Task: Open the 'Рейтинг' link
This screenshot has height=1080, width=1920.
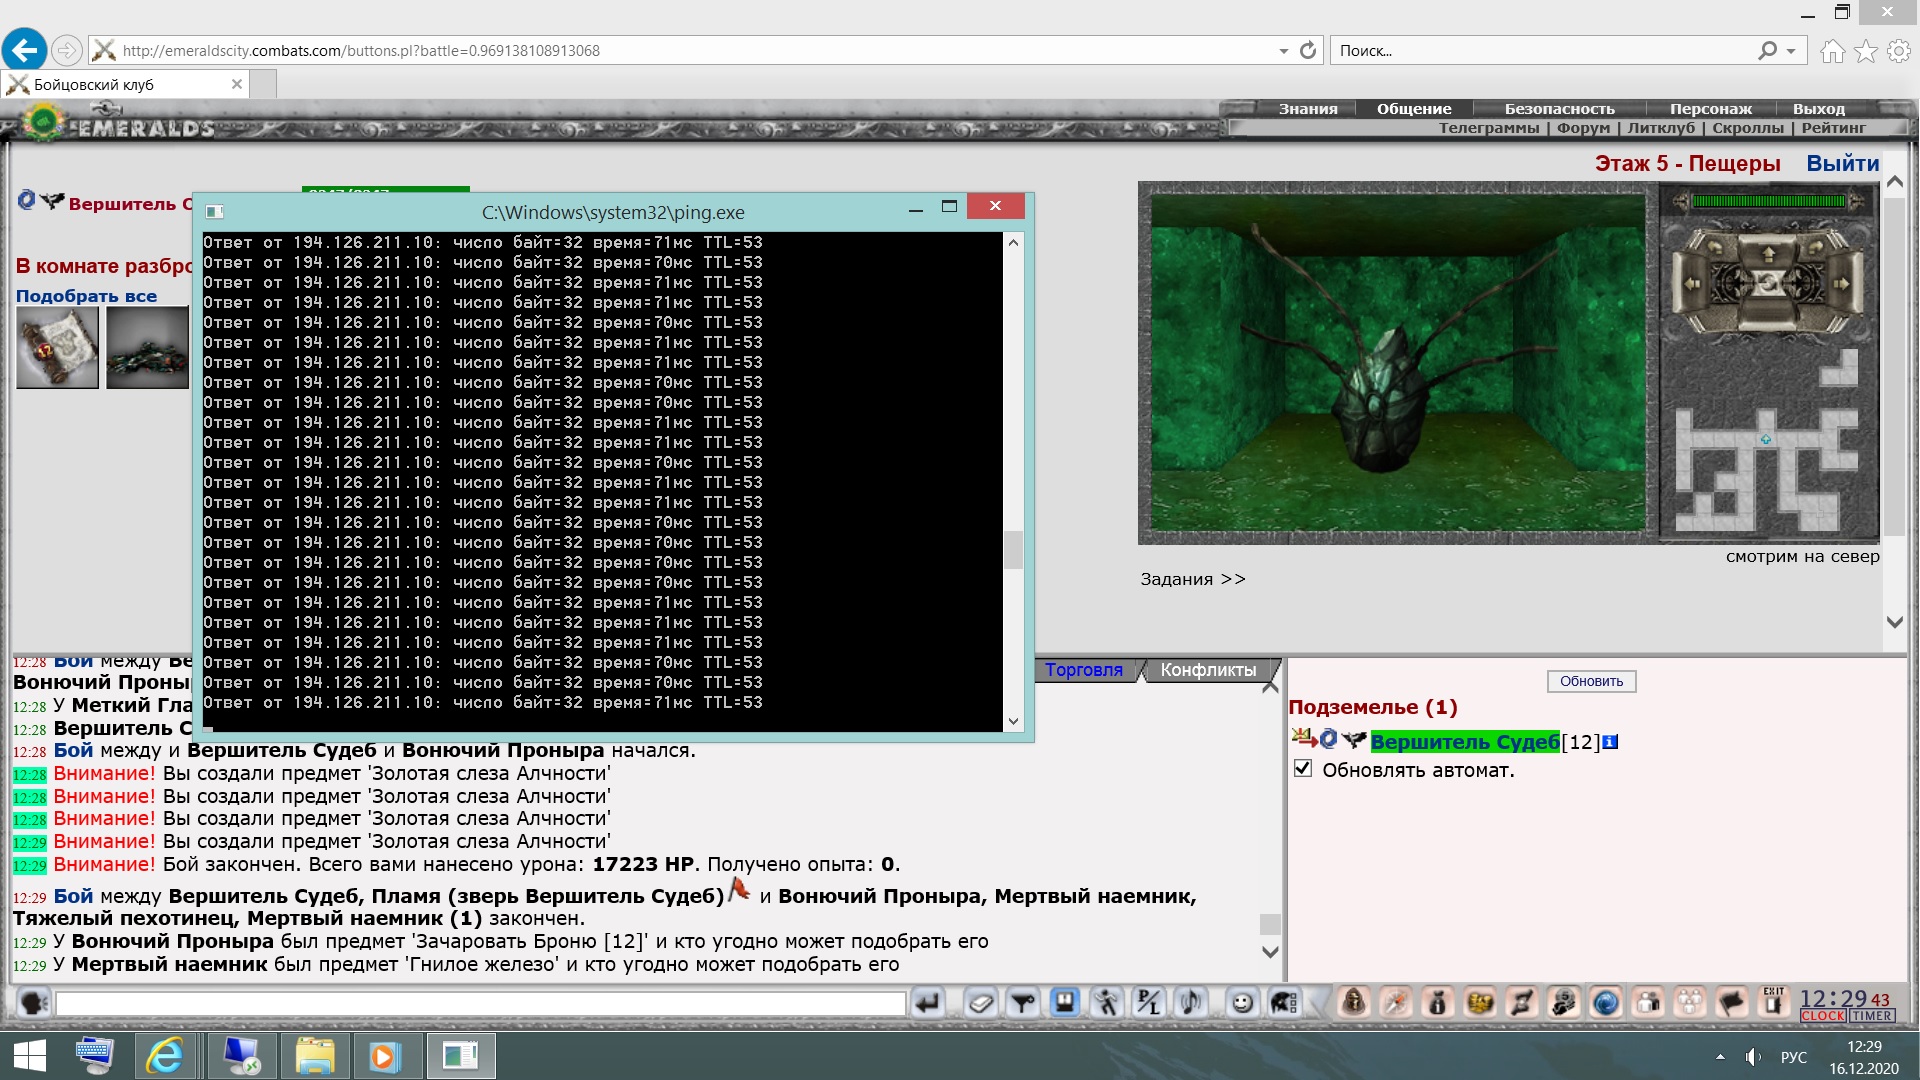Action: (1834, 128)
